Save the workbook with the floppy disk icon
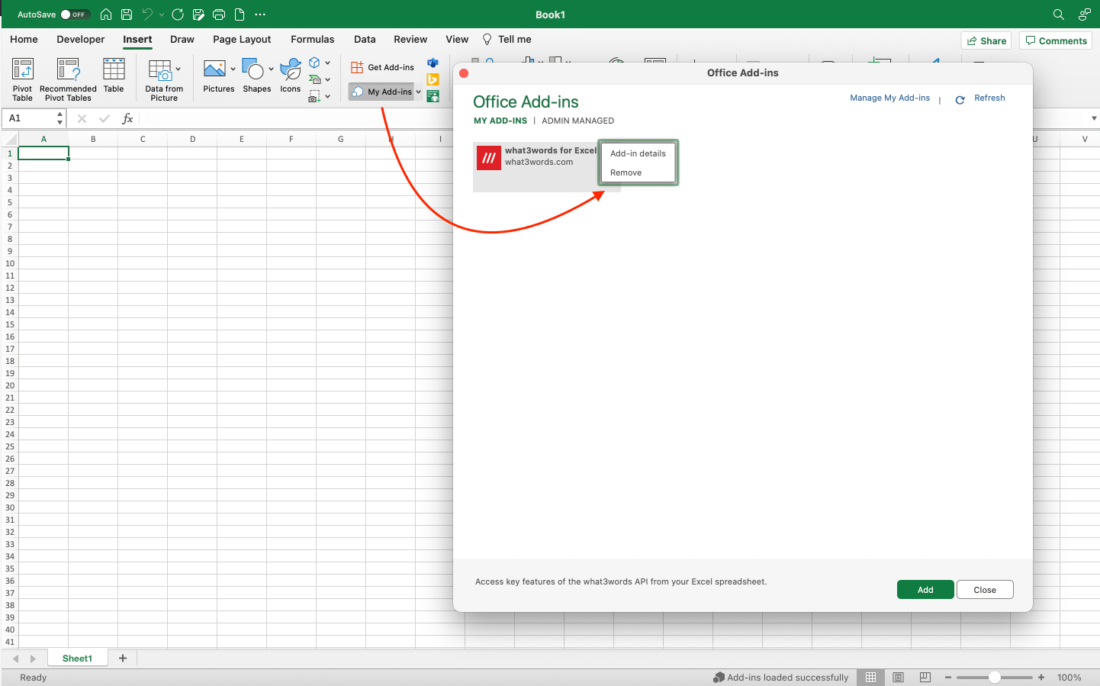Image resolution: width=1100 pixels, height=686 pixels. tap(126, 14)
